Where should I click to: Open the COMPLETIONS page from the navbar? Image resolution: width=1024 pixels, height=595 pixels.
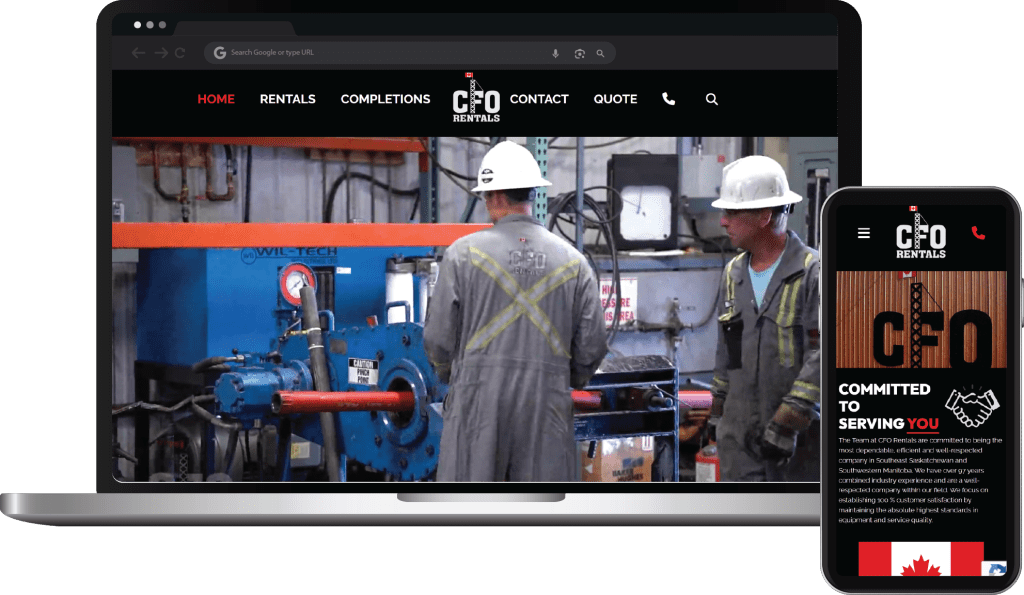click(x=385, y=99)
